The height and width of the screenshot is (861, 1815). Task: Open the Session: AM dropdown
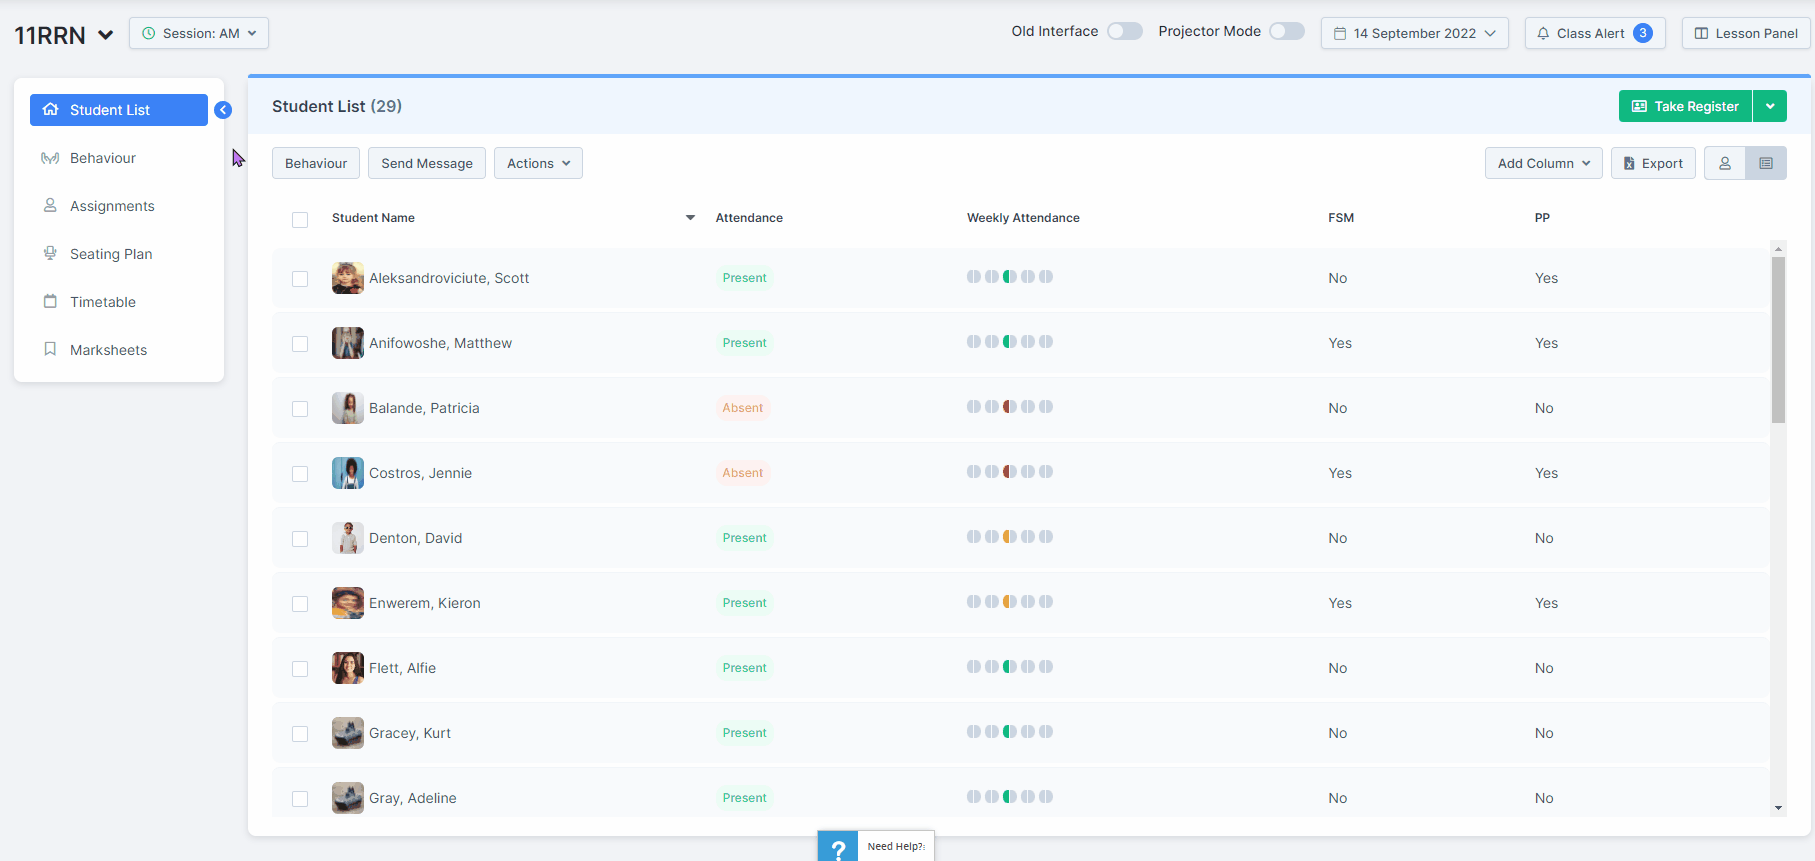(199, 33)
